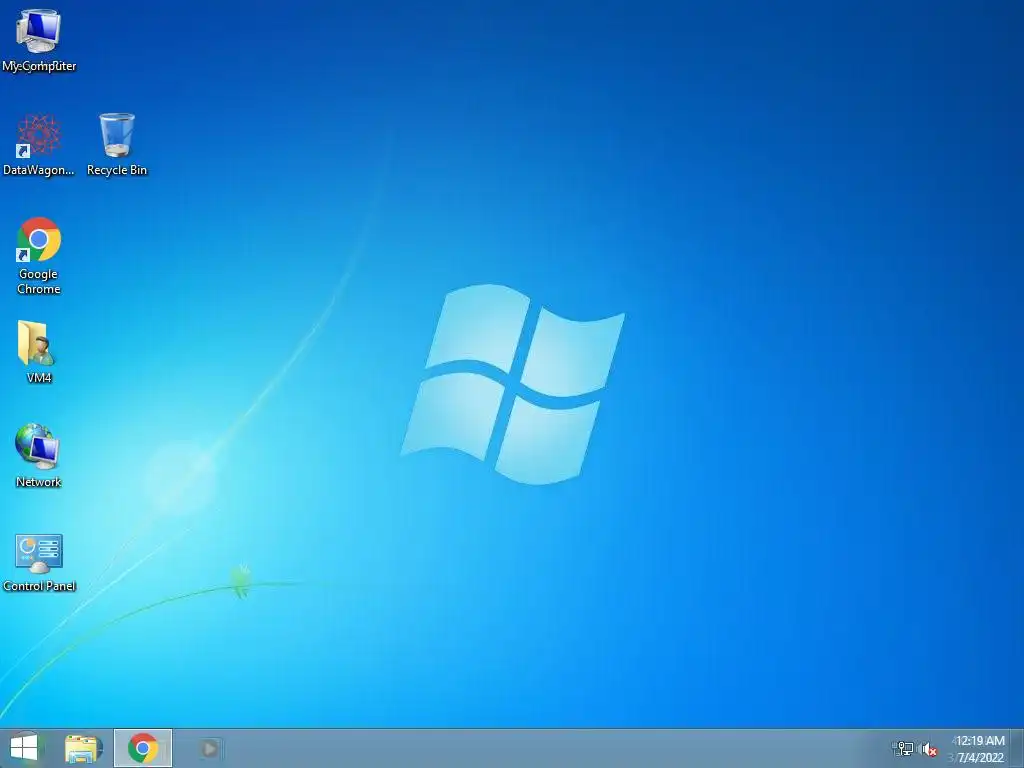The image size is (1024, 768).
Task: Click the muted volume tray icon
Action: tap(929, 749)
